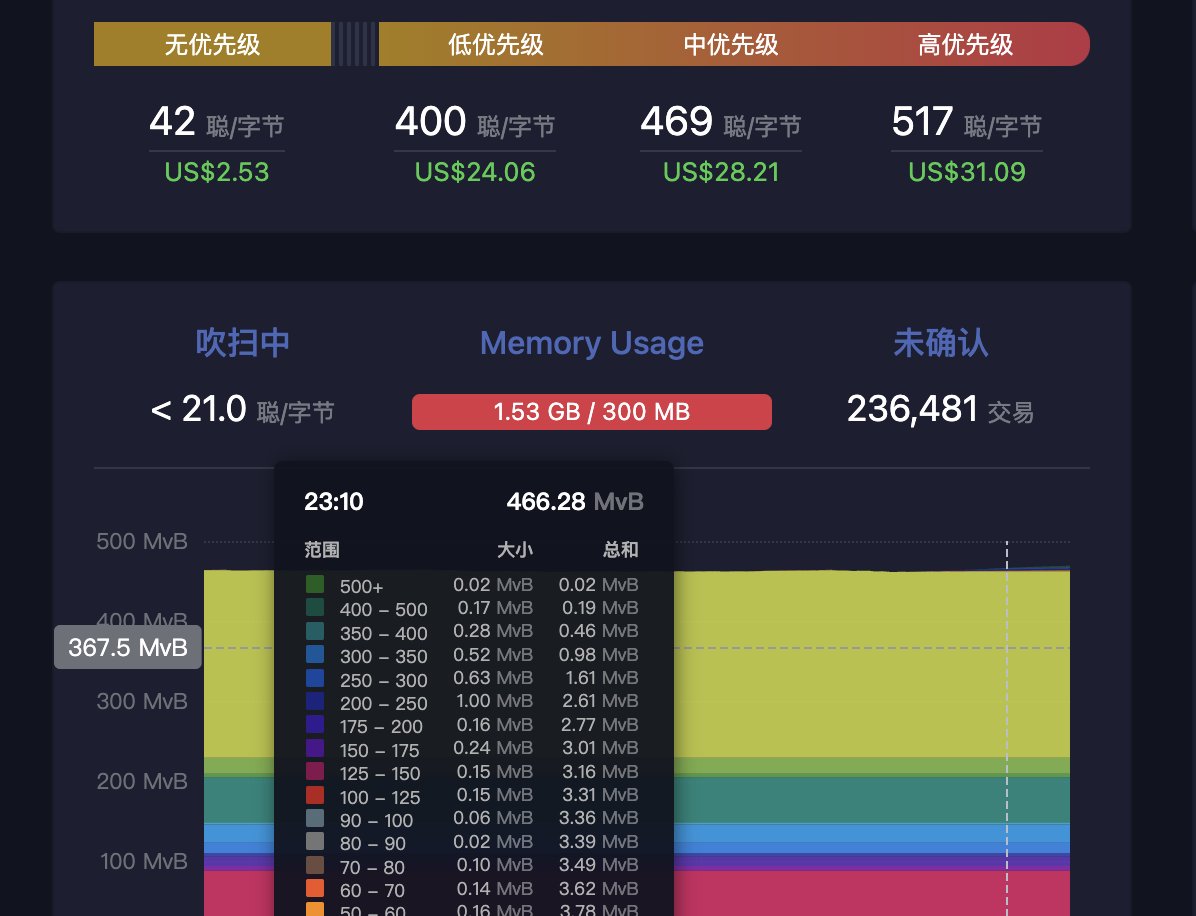This screenshot has height=916, width=1196.
Task: Click the 400 – 500 range color swatch
Action: click(315, 608)
